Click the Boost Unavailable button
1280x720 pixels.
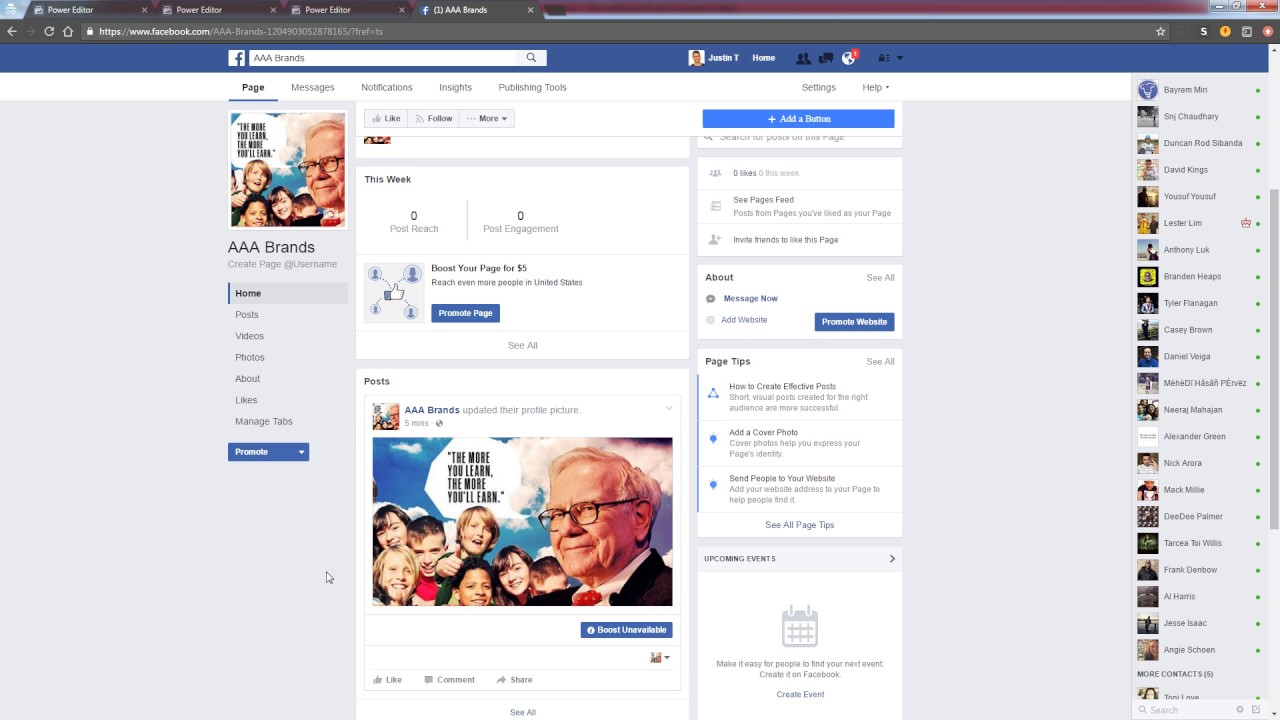(626, 630)
